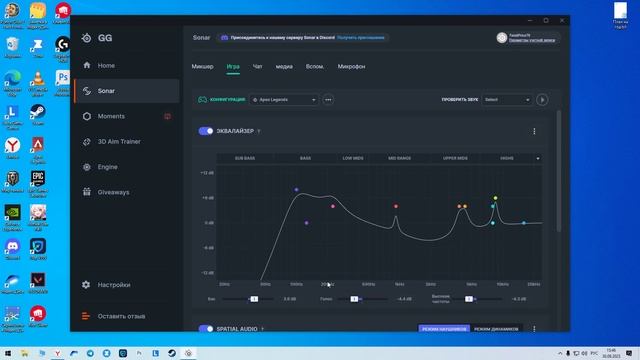Open the Windows Start menu
This screenshot has width=640, height=360.
(8, 353)
